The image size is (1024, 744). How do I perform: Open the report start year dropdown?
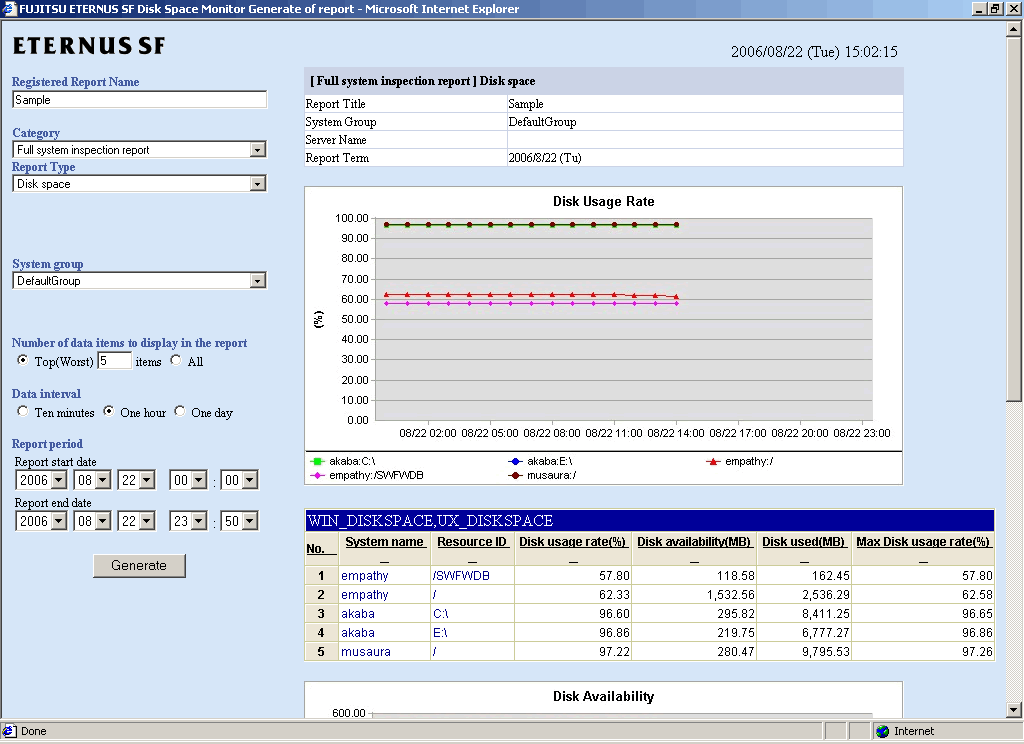click(59, 480)
